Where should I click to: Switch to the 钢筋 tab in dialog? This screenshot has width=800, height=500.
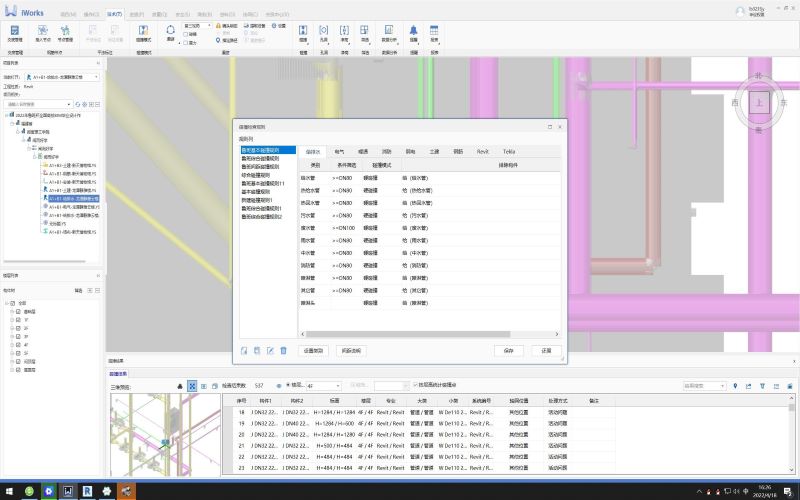pyautogui.click(x=458, y=152)
